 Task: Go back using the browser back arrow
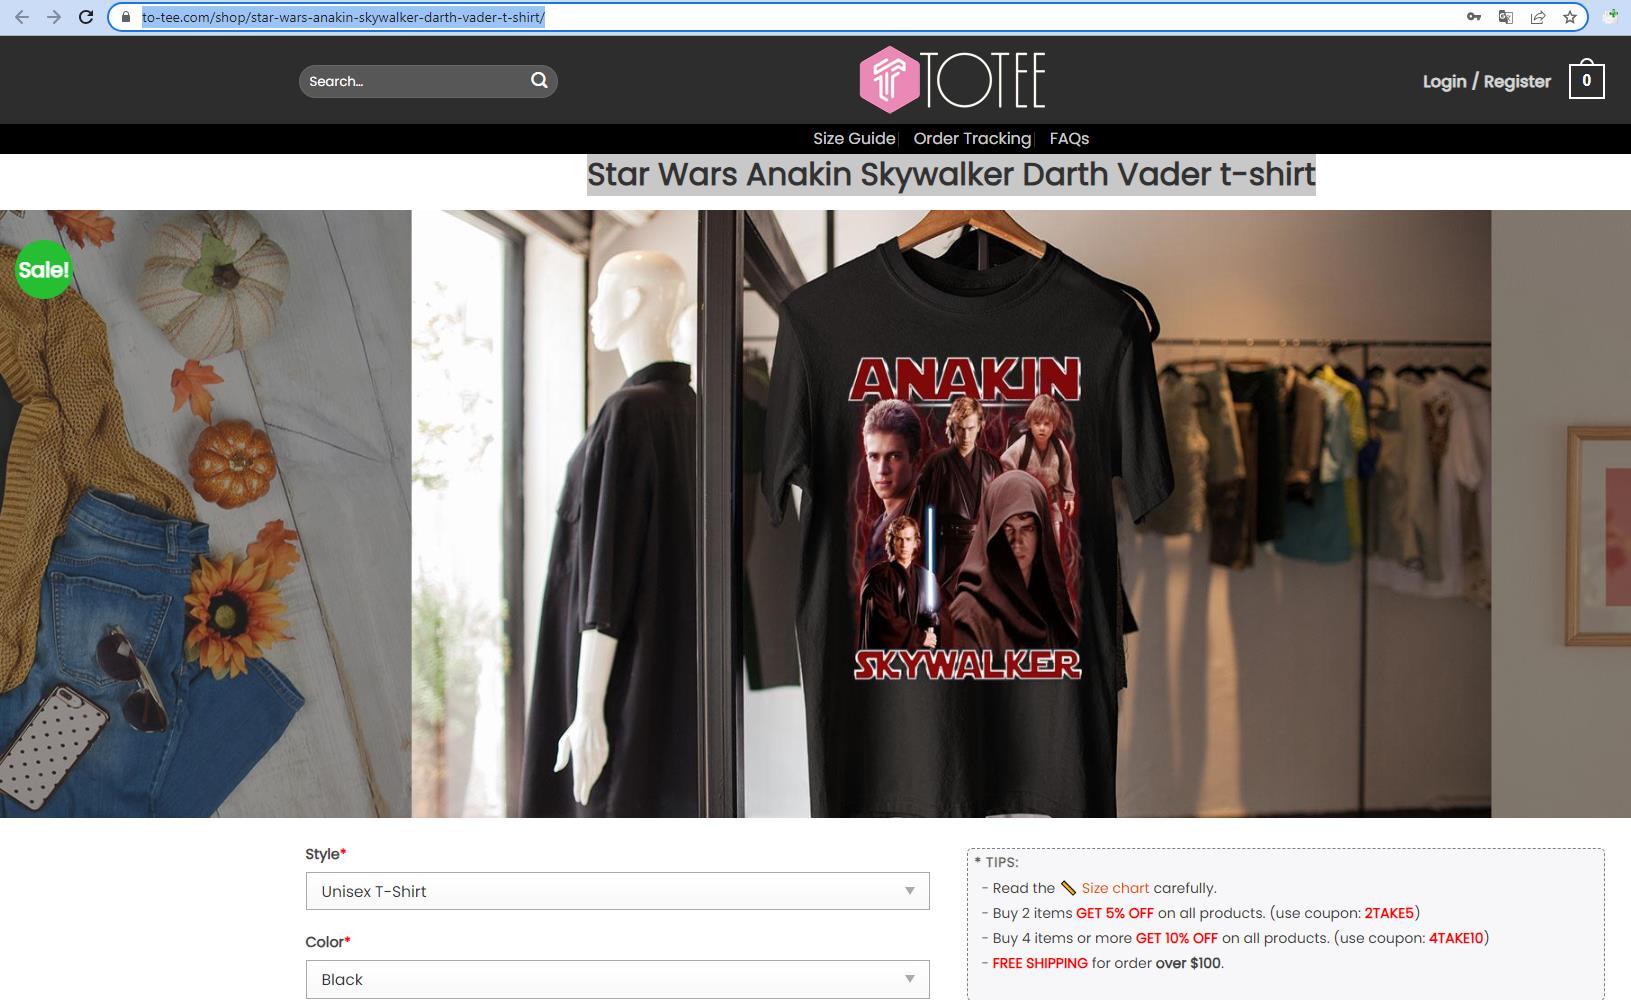[x=22, y=17]
